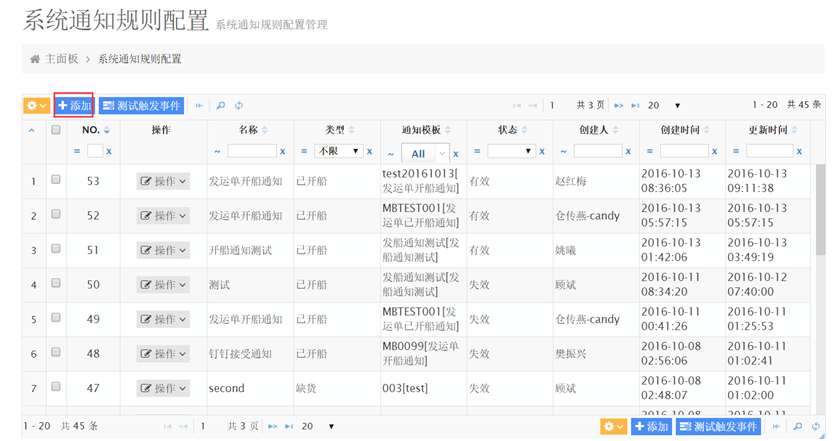
Task: Open 操作 menu for row NO. 47
Action: [163, 388]
